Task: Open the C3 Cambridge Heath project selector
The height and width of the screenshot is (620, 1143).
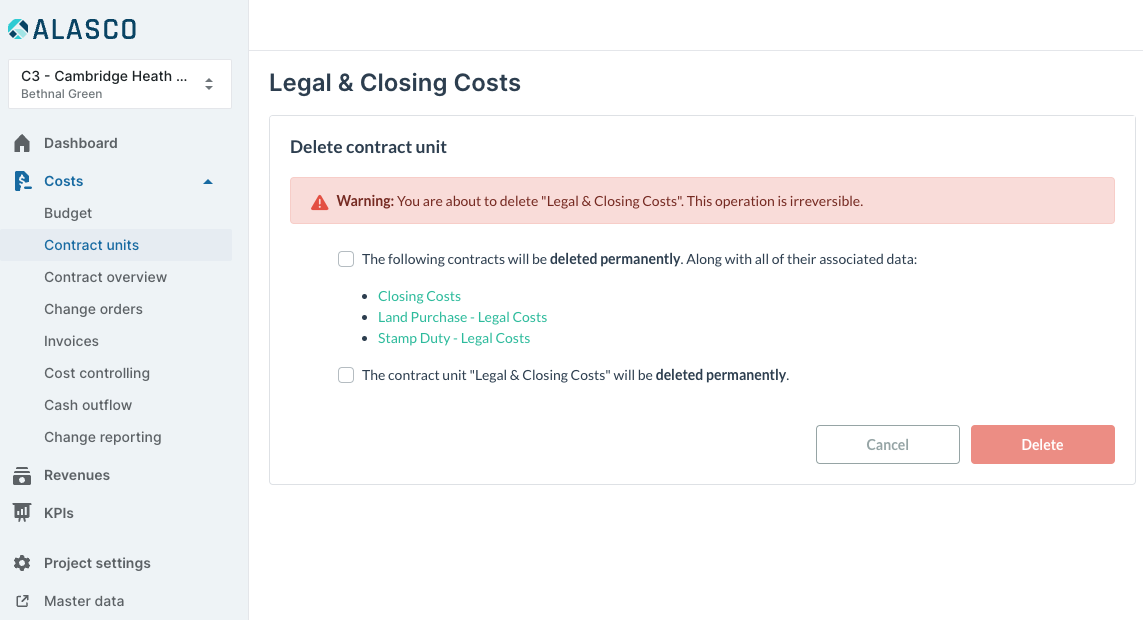Action: [x=120, y=85]
